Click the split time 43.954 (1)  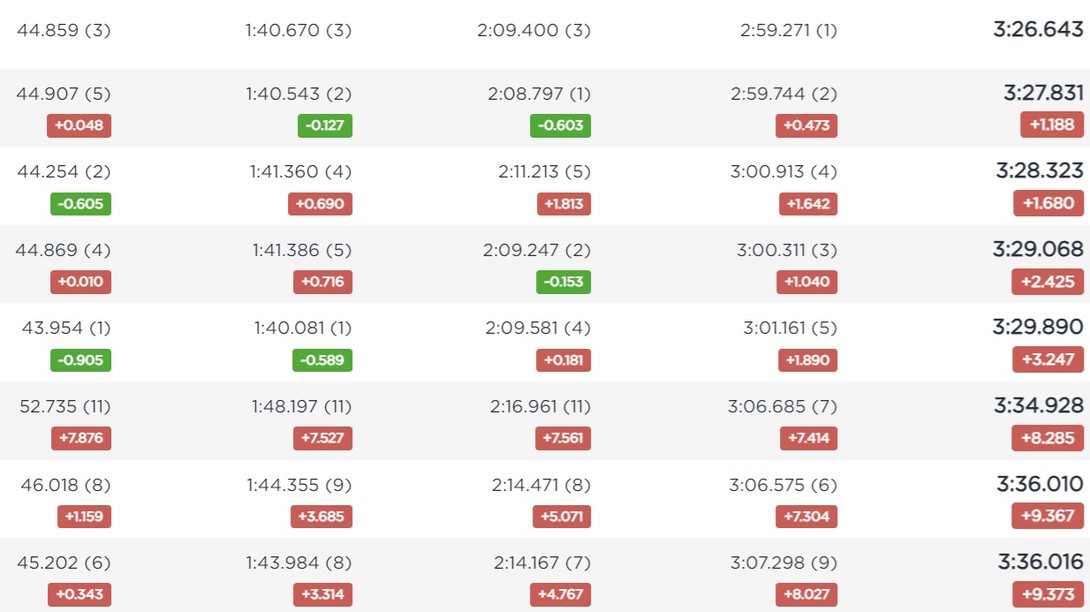click(x=66, y=328)
